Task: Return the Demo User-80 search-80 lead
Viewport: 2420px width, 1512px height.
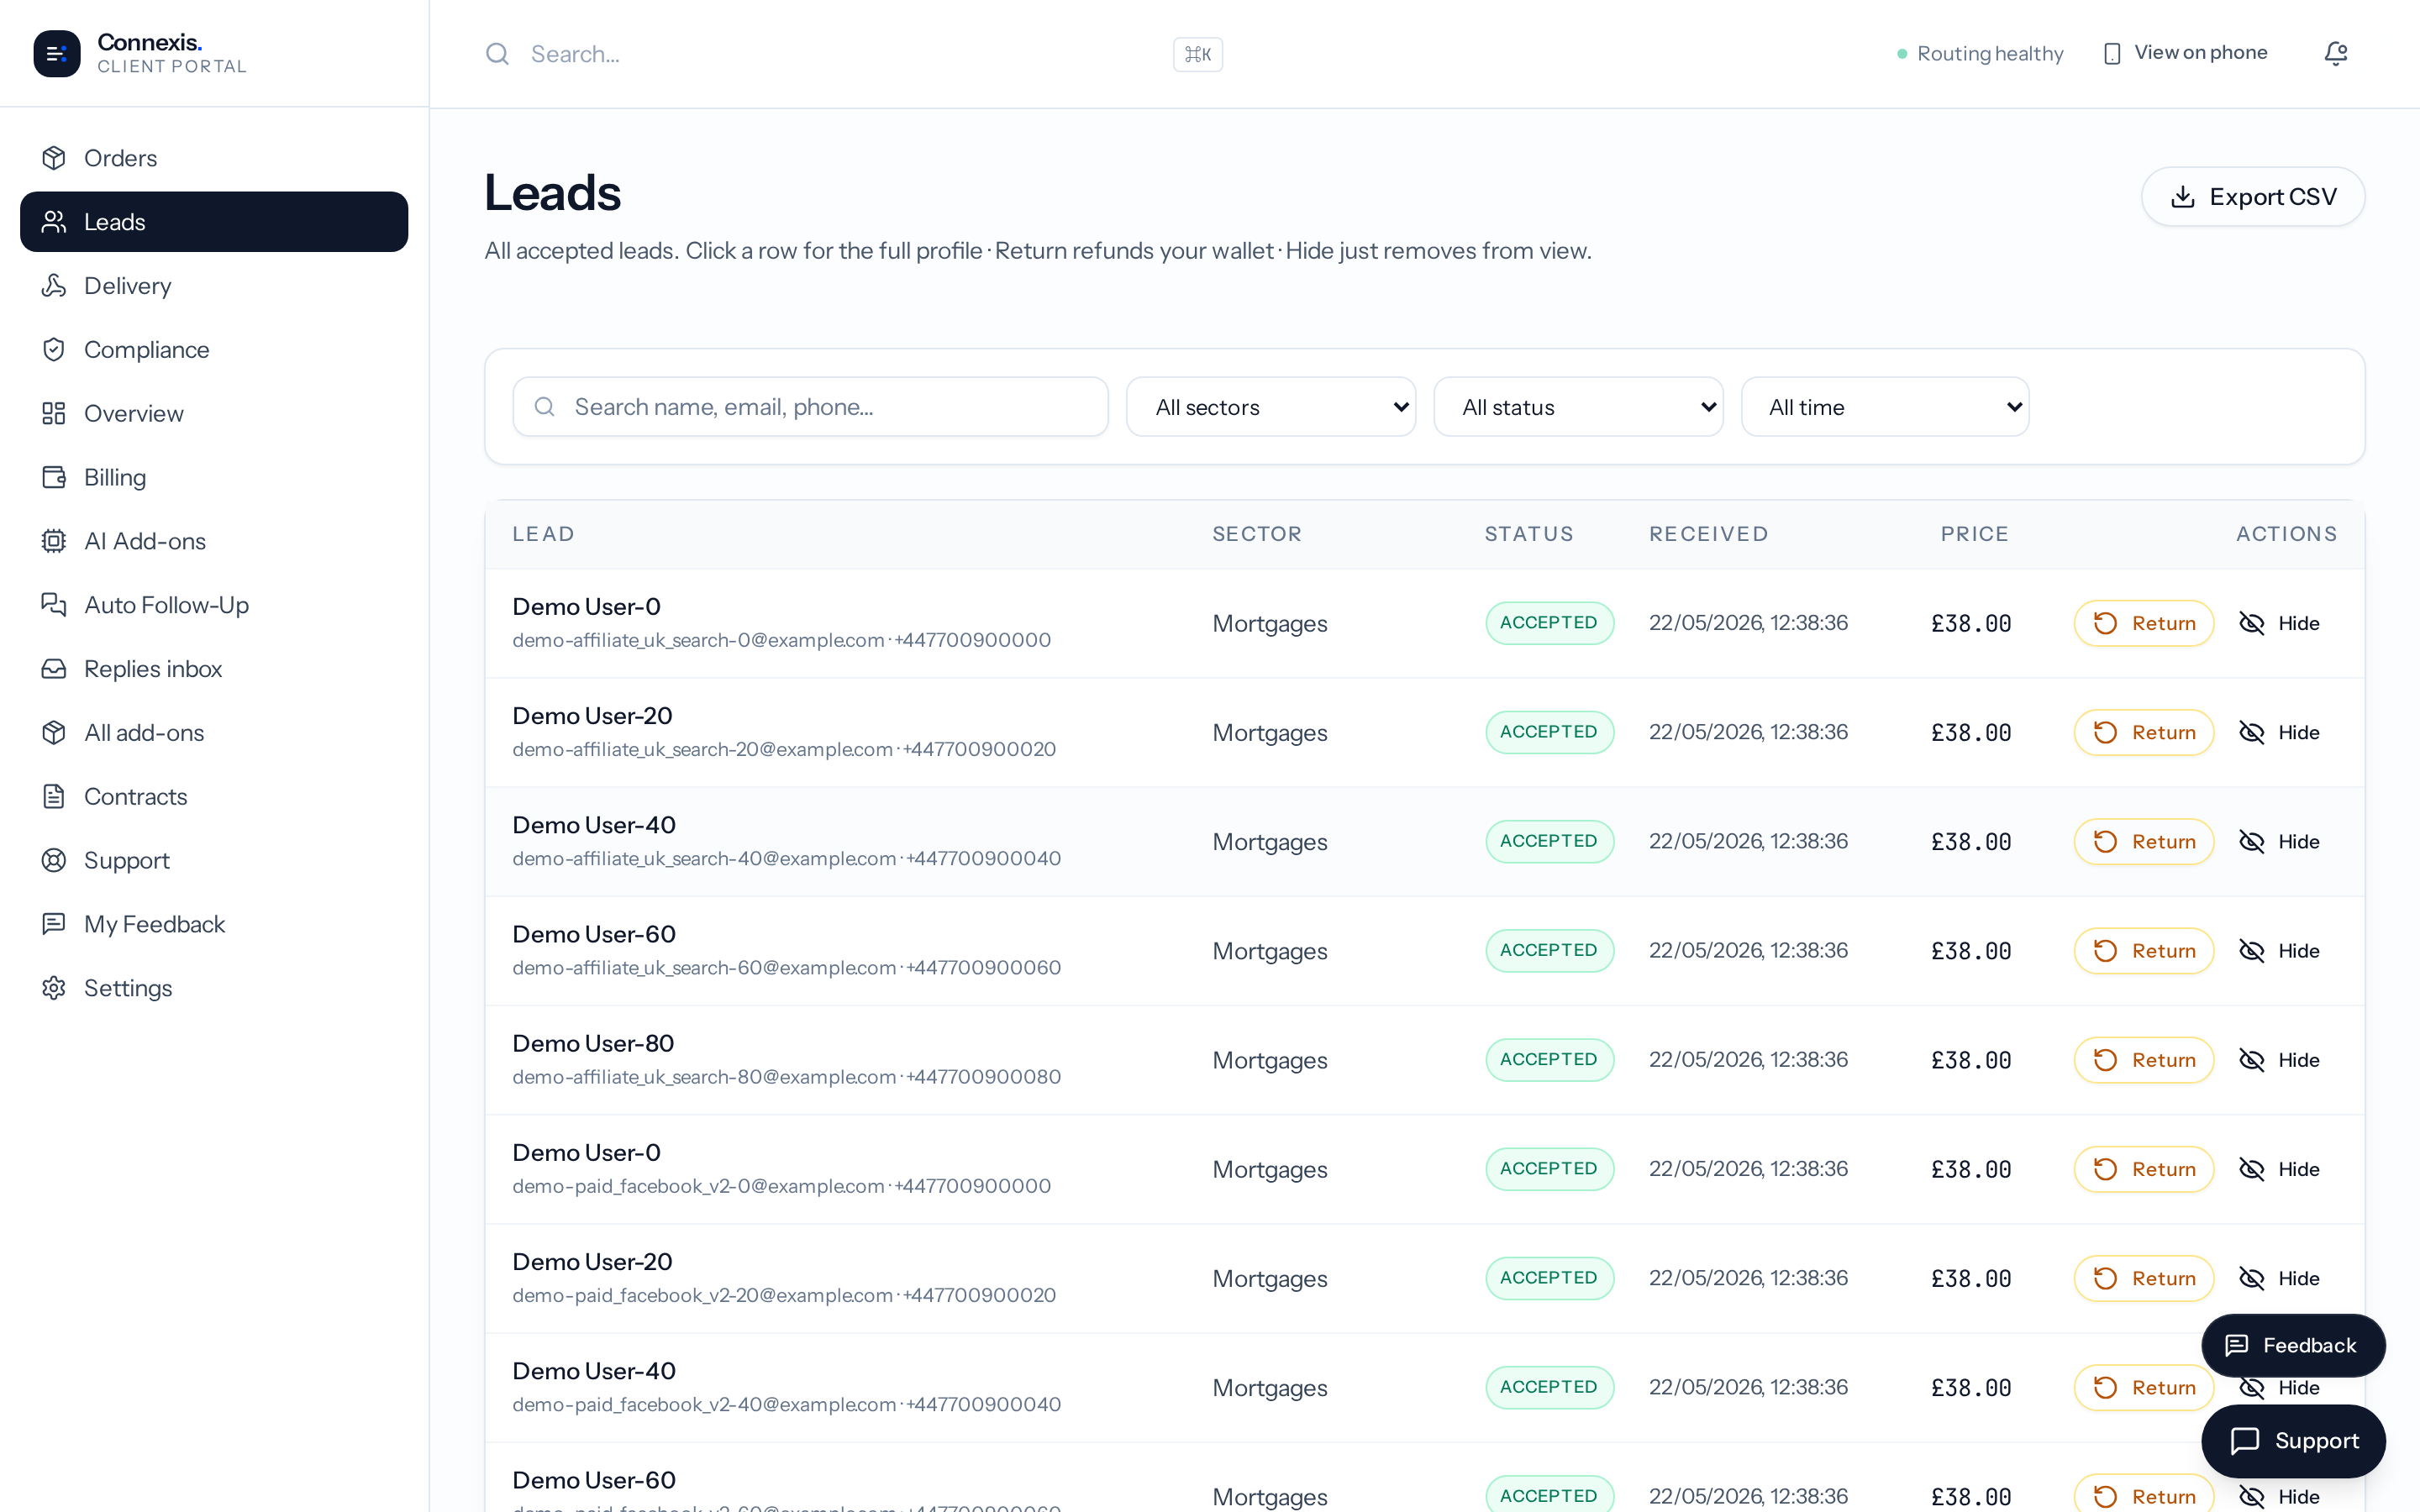Action: (2144, 1060)
